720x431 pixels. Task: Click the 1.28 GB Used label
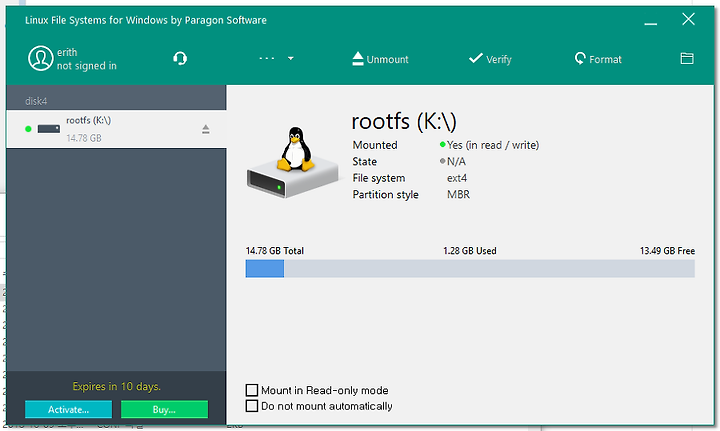click(470, 251)
